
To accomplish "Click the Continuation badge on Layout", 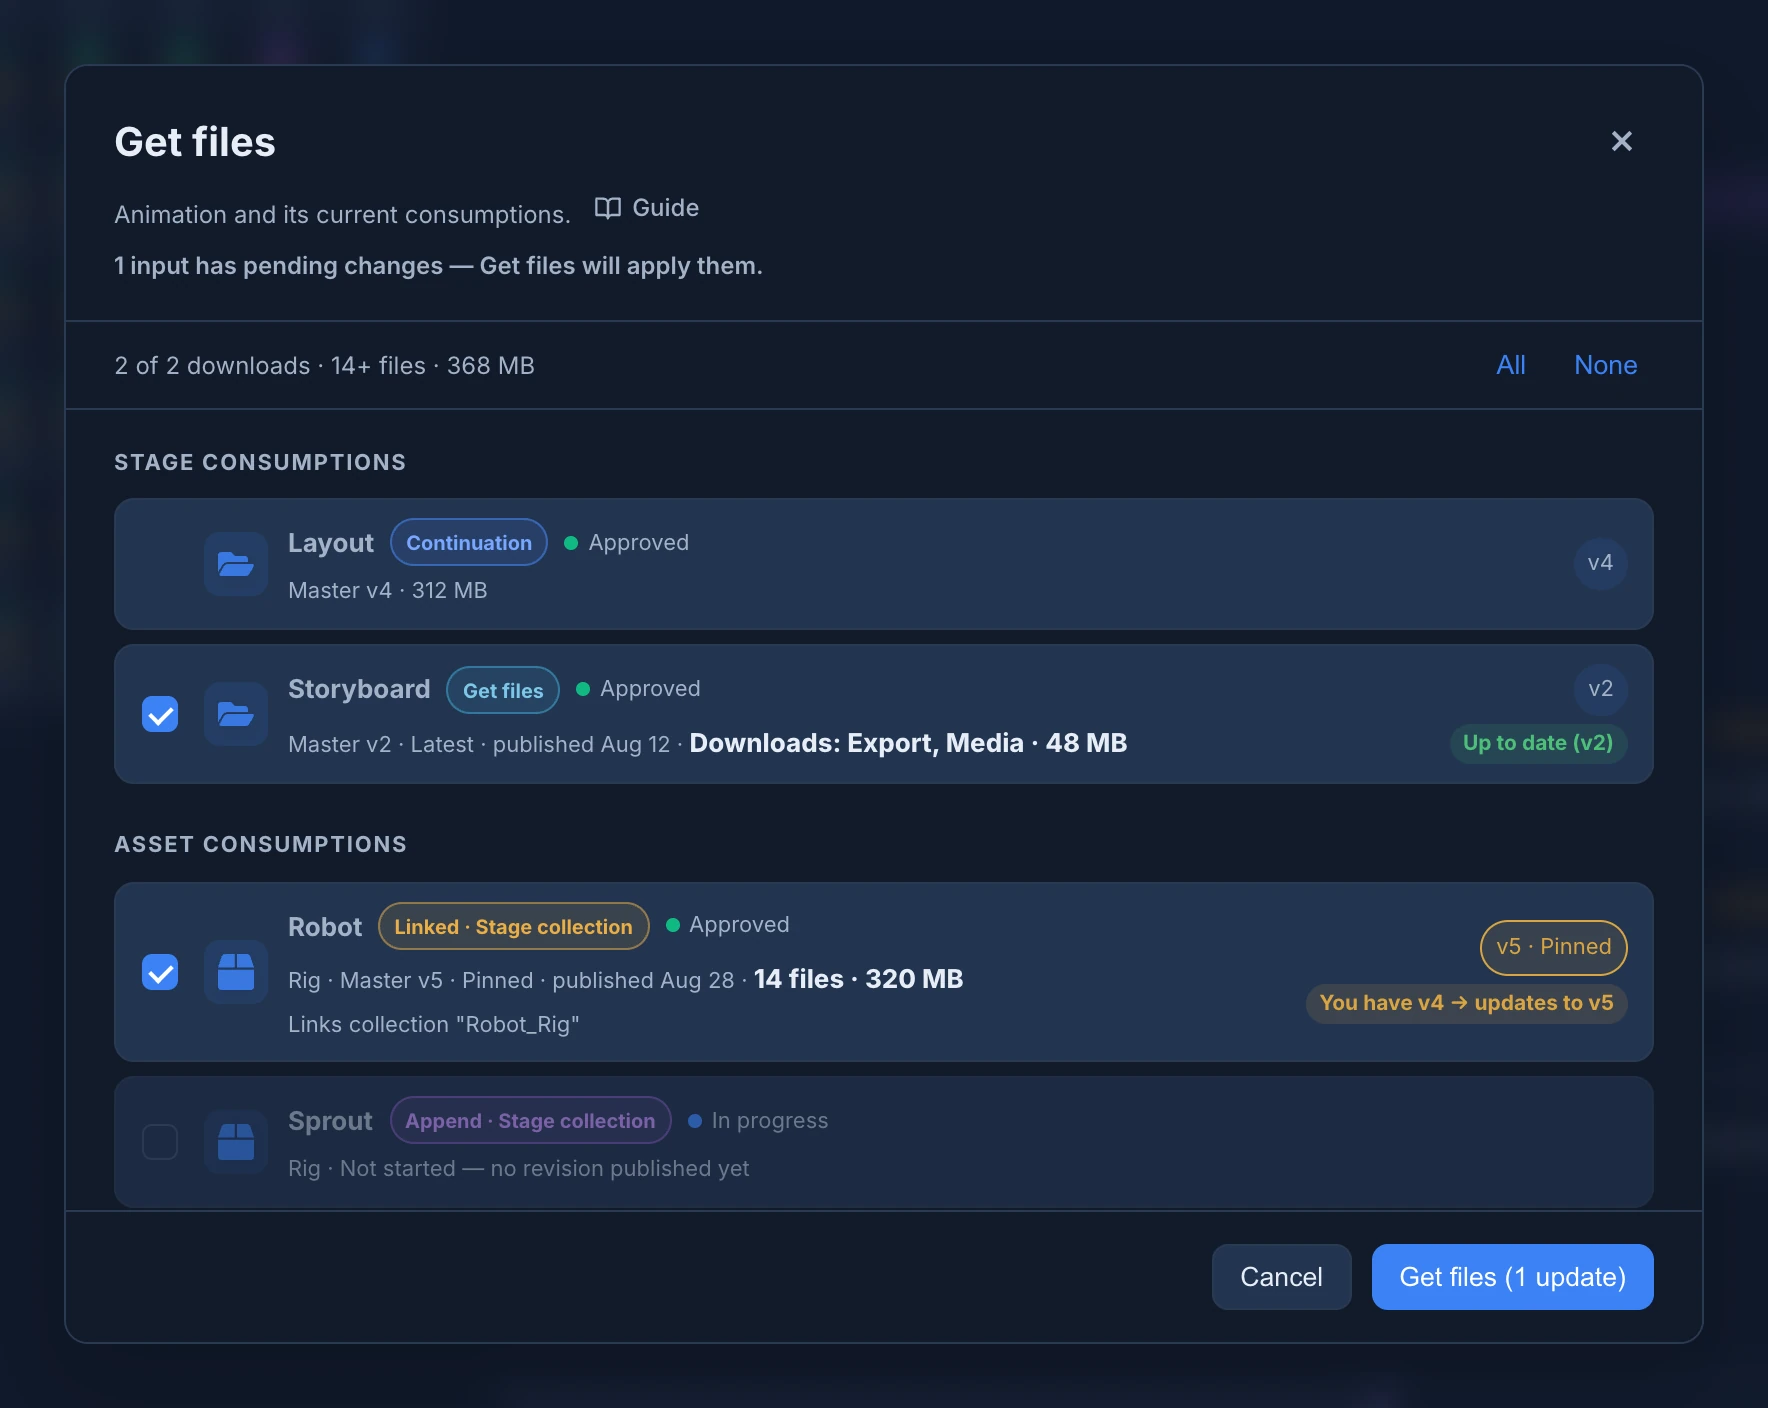I will click(x=469, y=542).
